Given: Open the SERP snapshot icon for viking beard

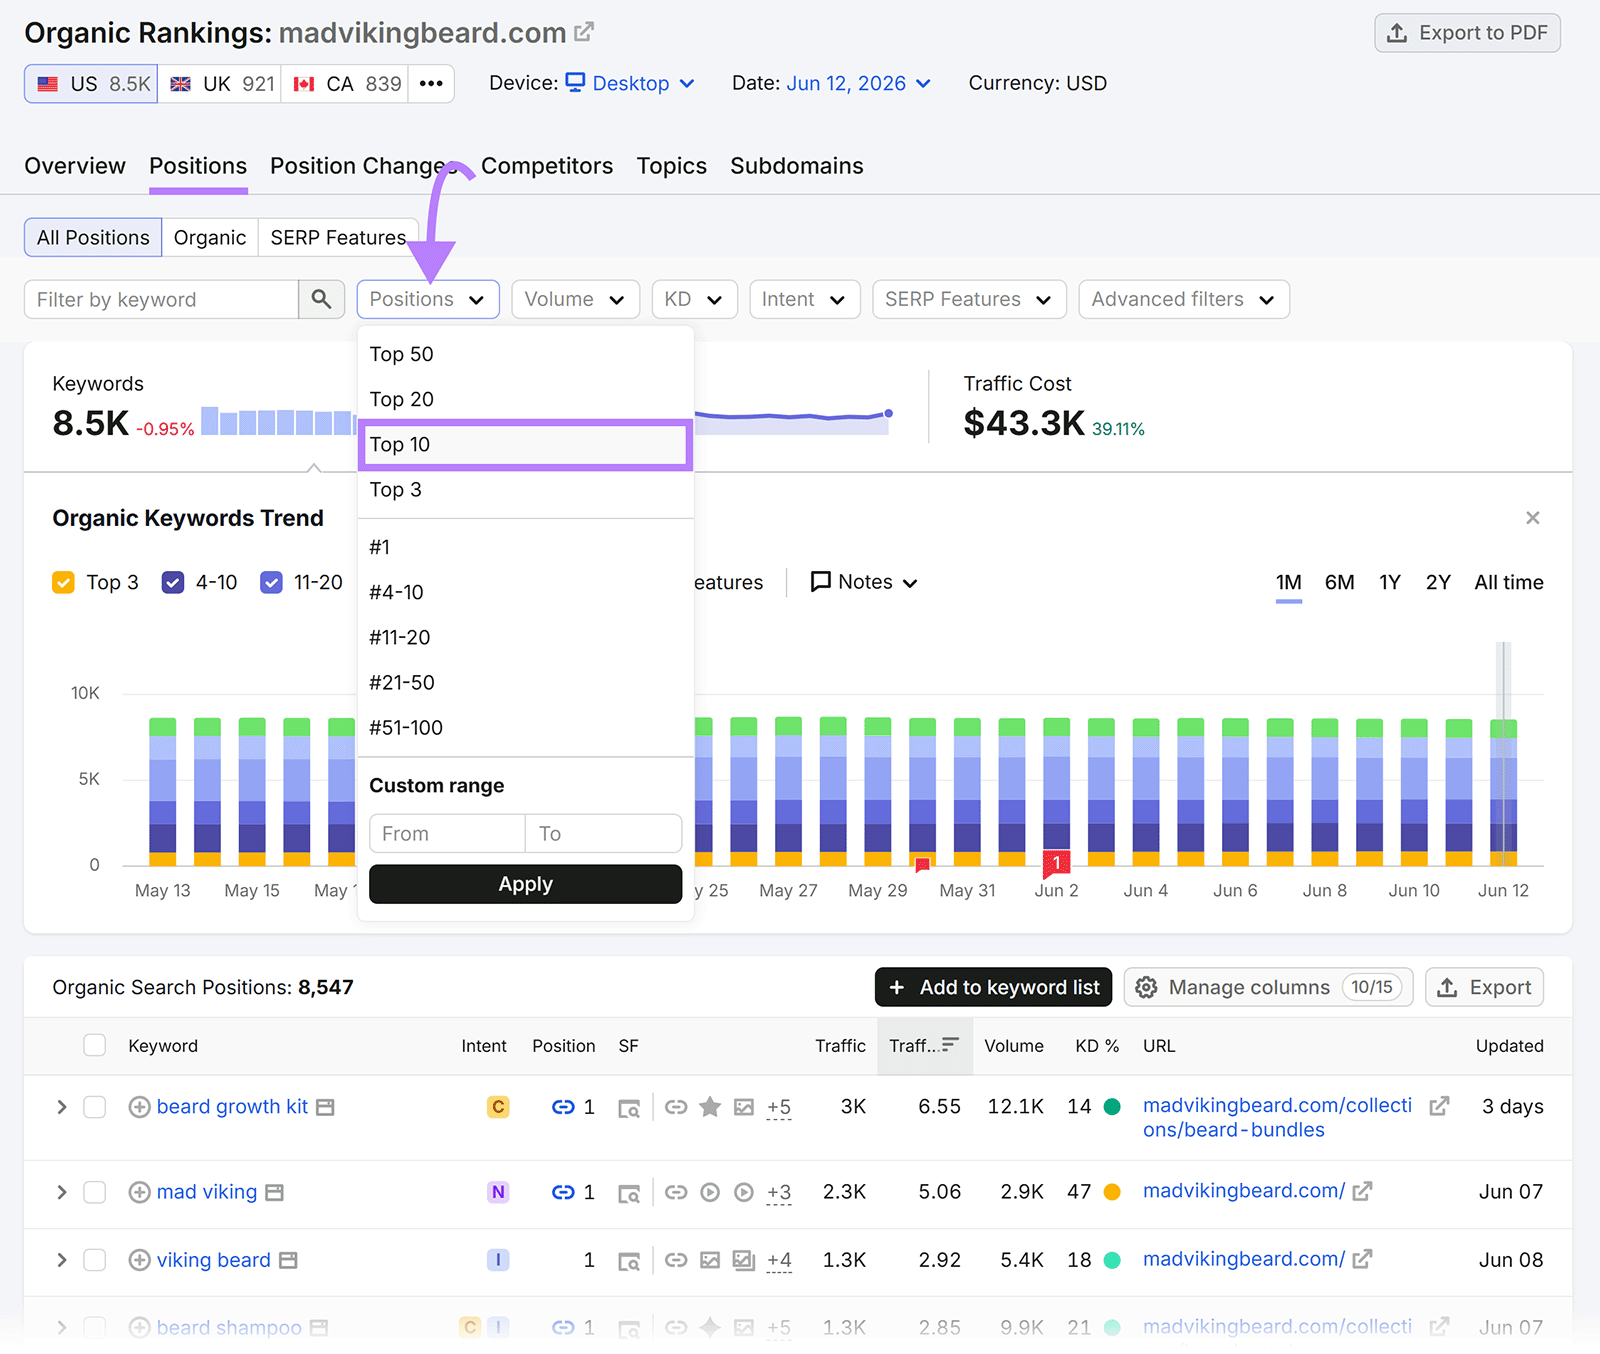Looking at the screenshot, I should 288,1260.
